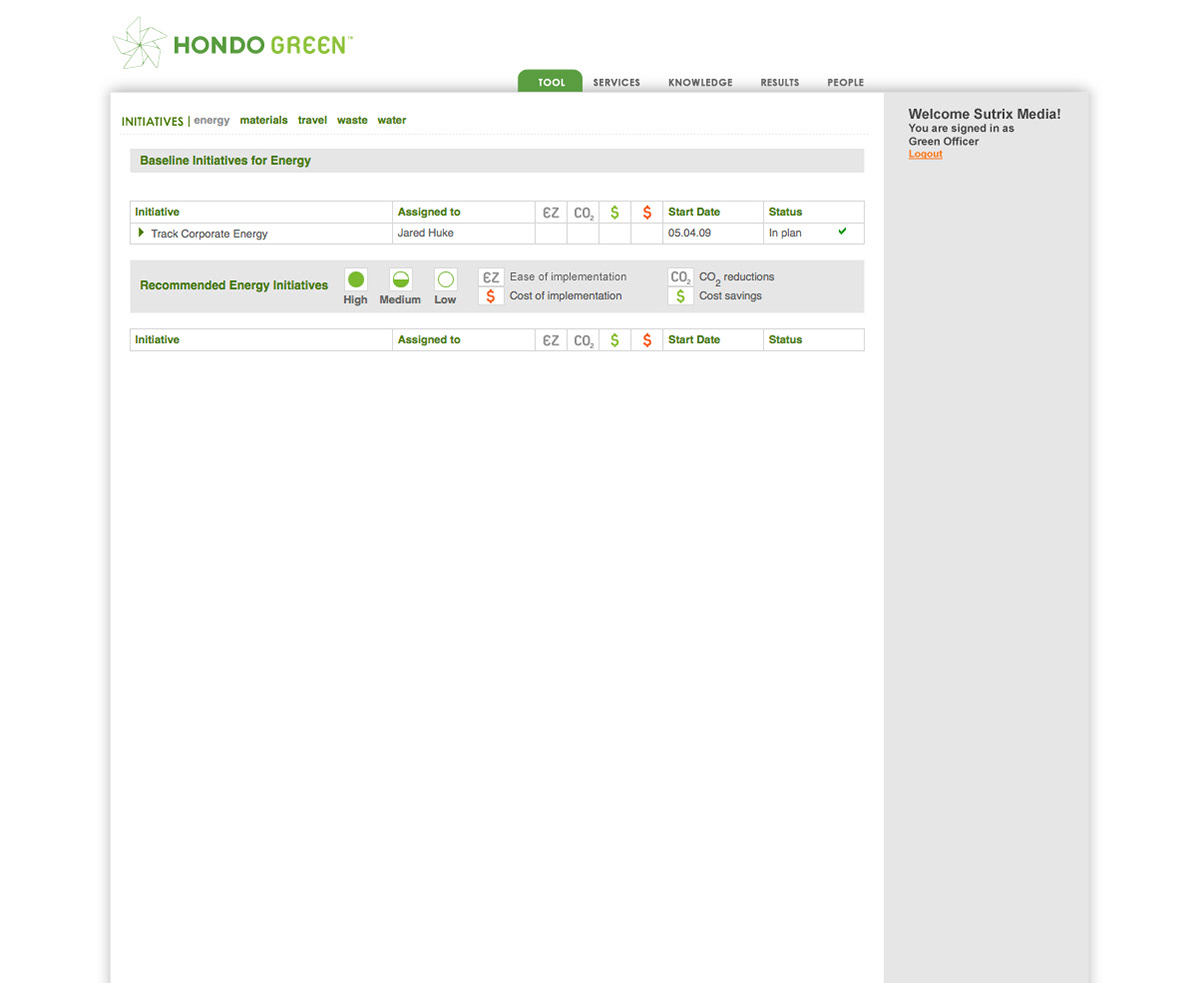Go to the People tab
This screenshot has width=1200, height=983.
(x=845, y=83)
